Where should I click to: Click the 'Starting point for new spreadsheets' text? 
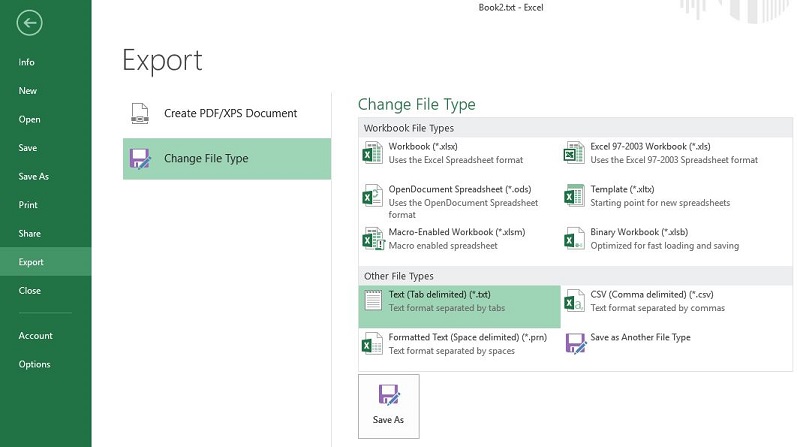[660, 203]
